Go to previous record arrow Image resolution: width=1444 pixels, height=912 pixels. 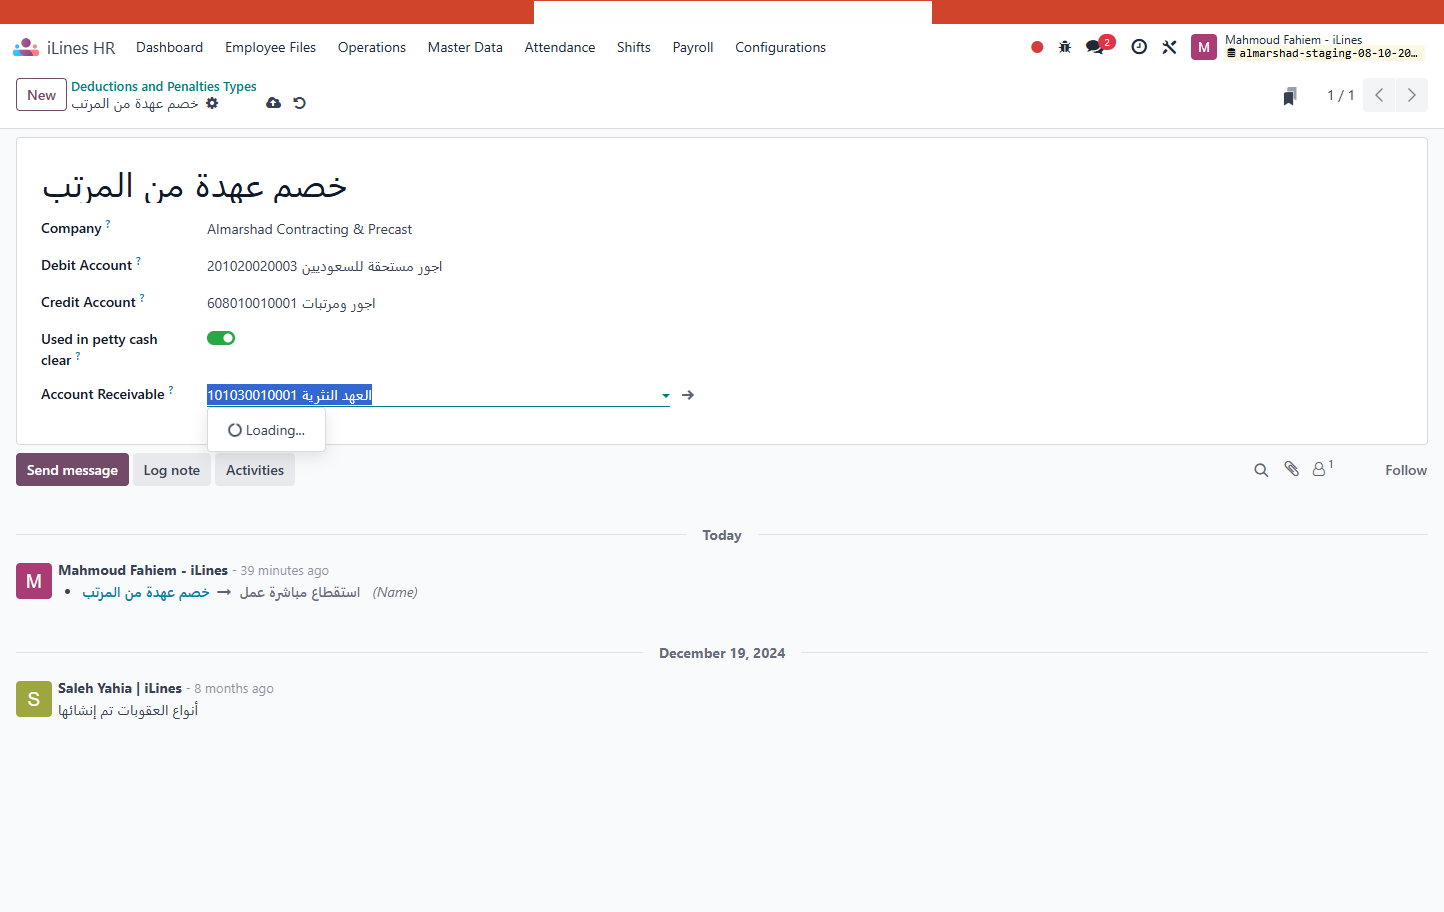[x=1379, y=95]
